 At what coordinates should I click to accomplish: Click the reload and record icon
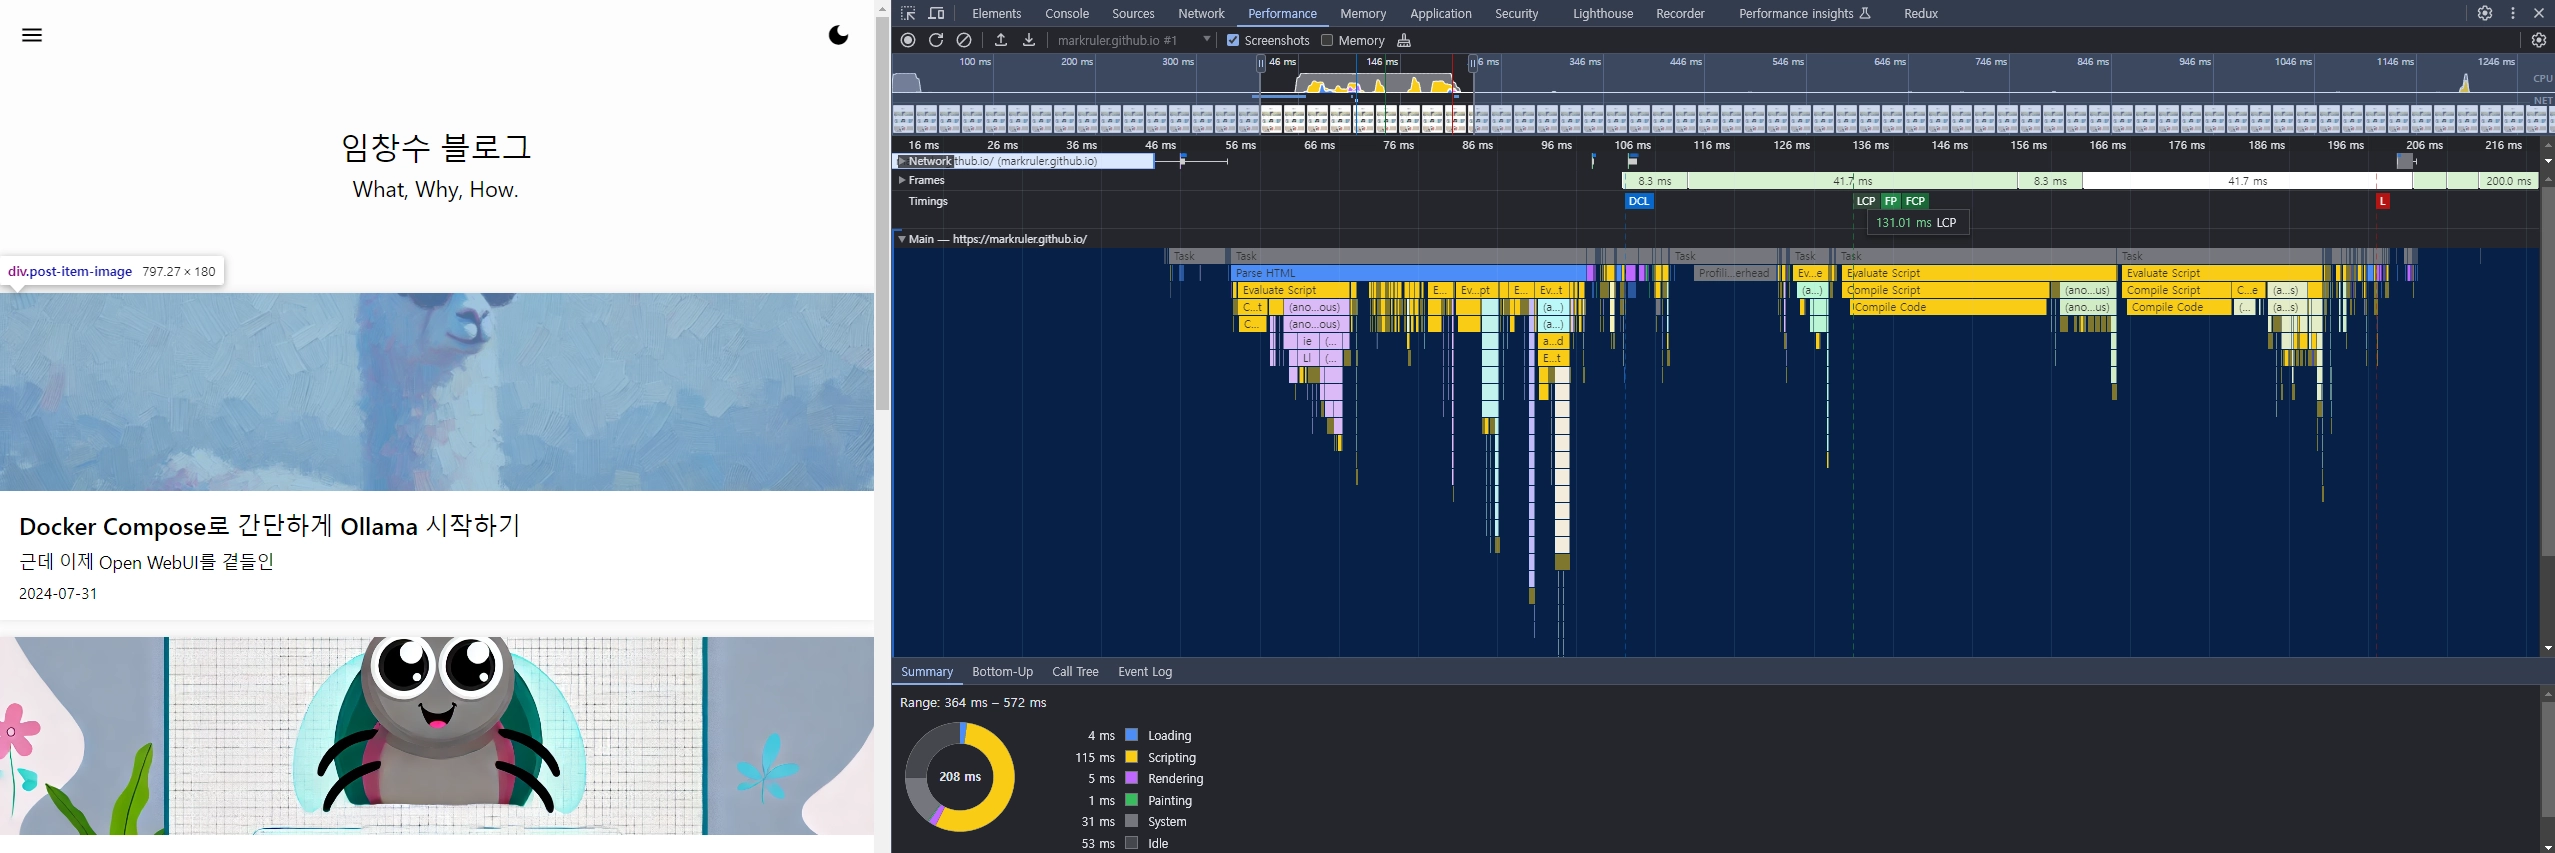pos(936,40)
